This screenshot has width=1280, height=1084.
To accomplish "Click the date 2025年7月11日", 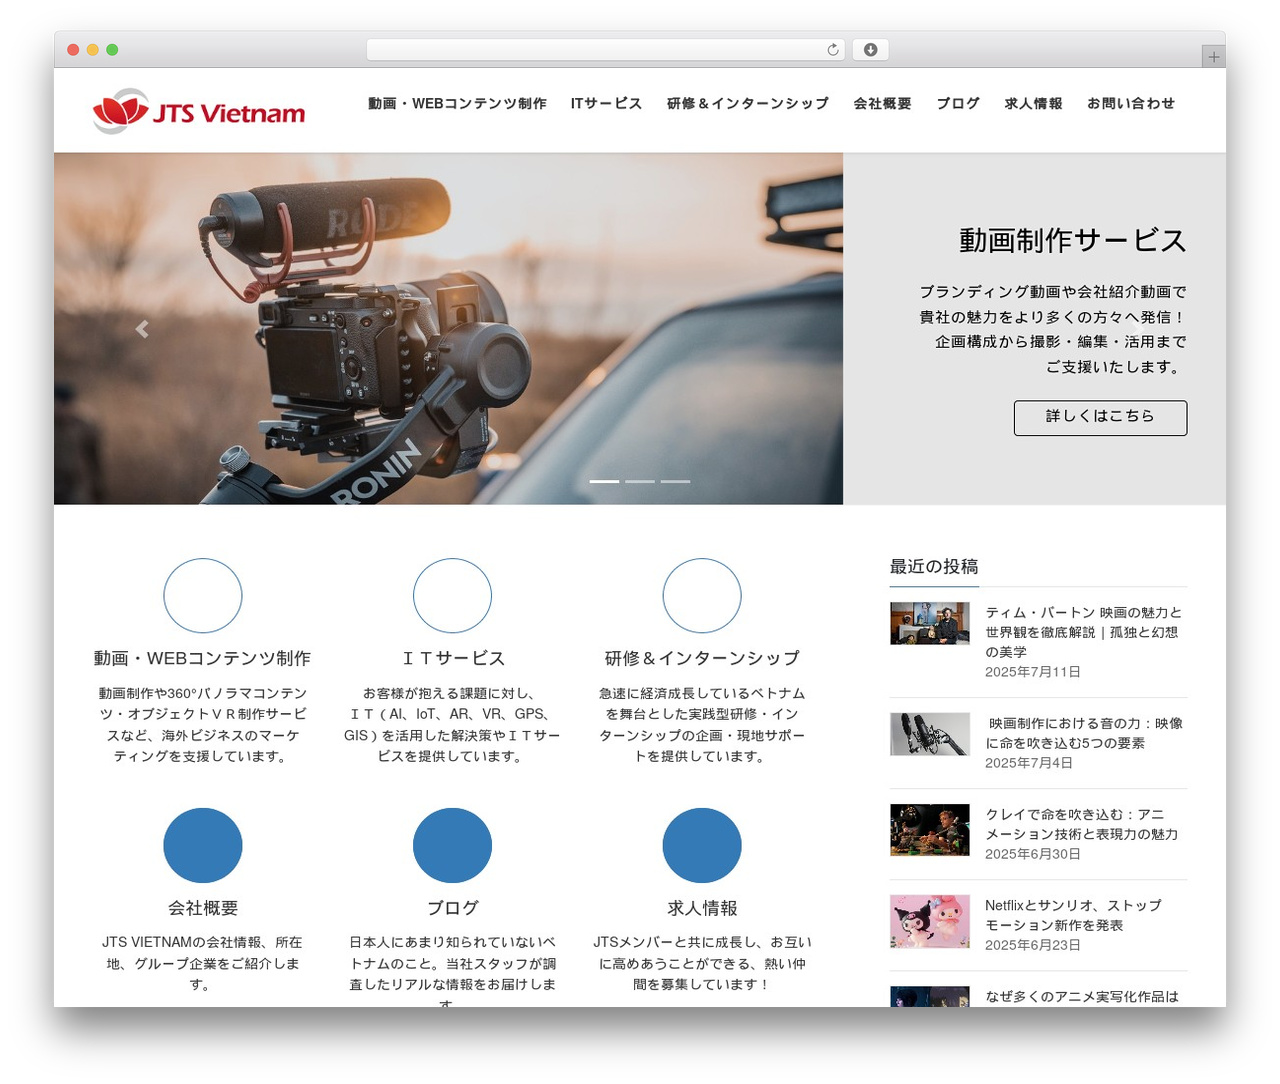I will (x=1033, y=672).
